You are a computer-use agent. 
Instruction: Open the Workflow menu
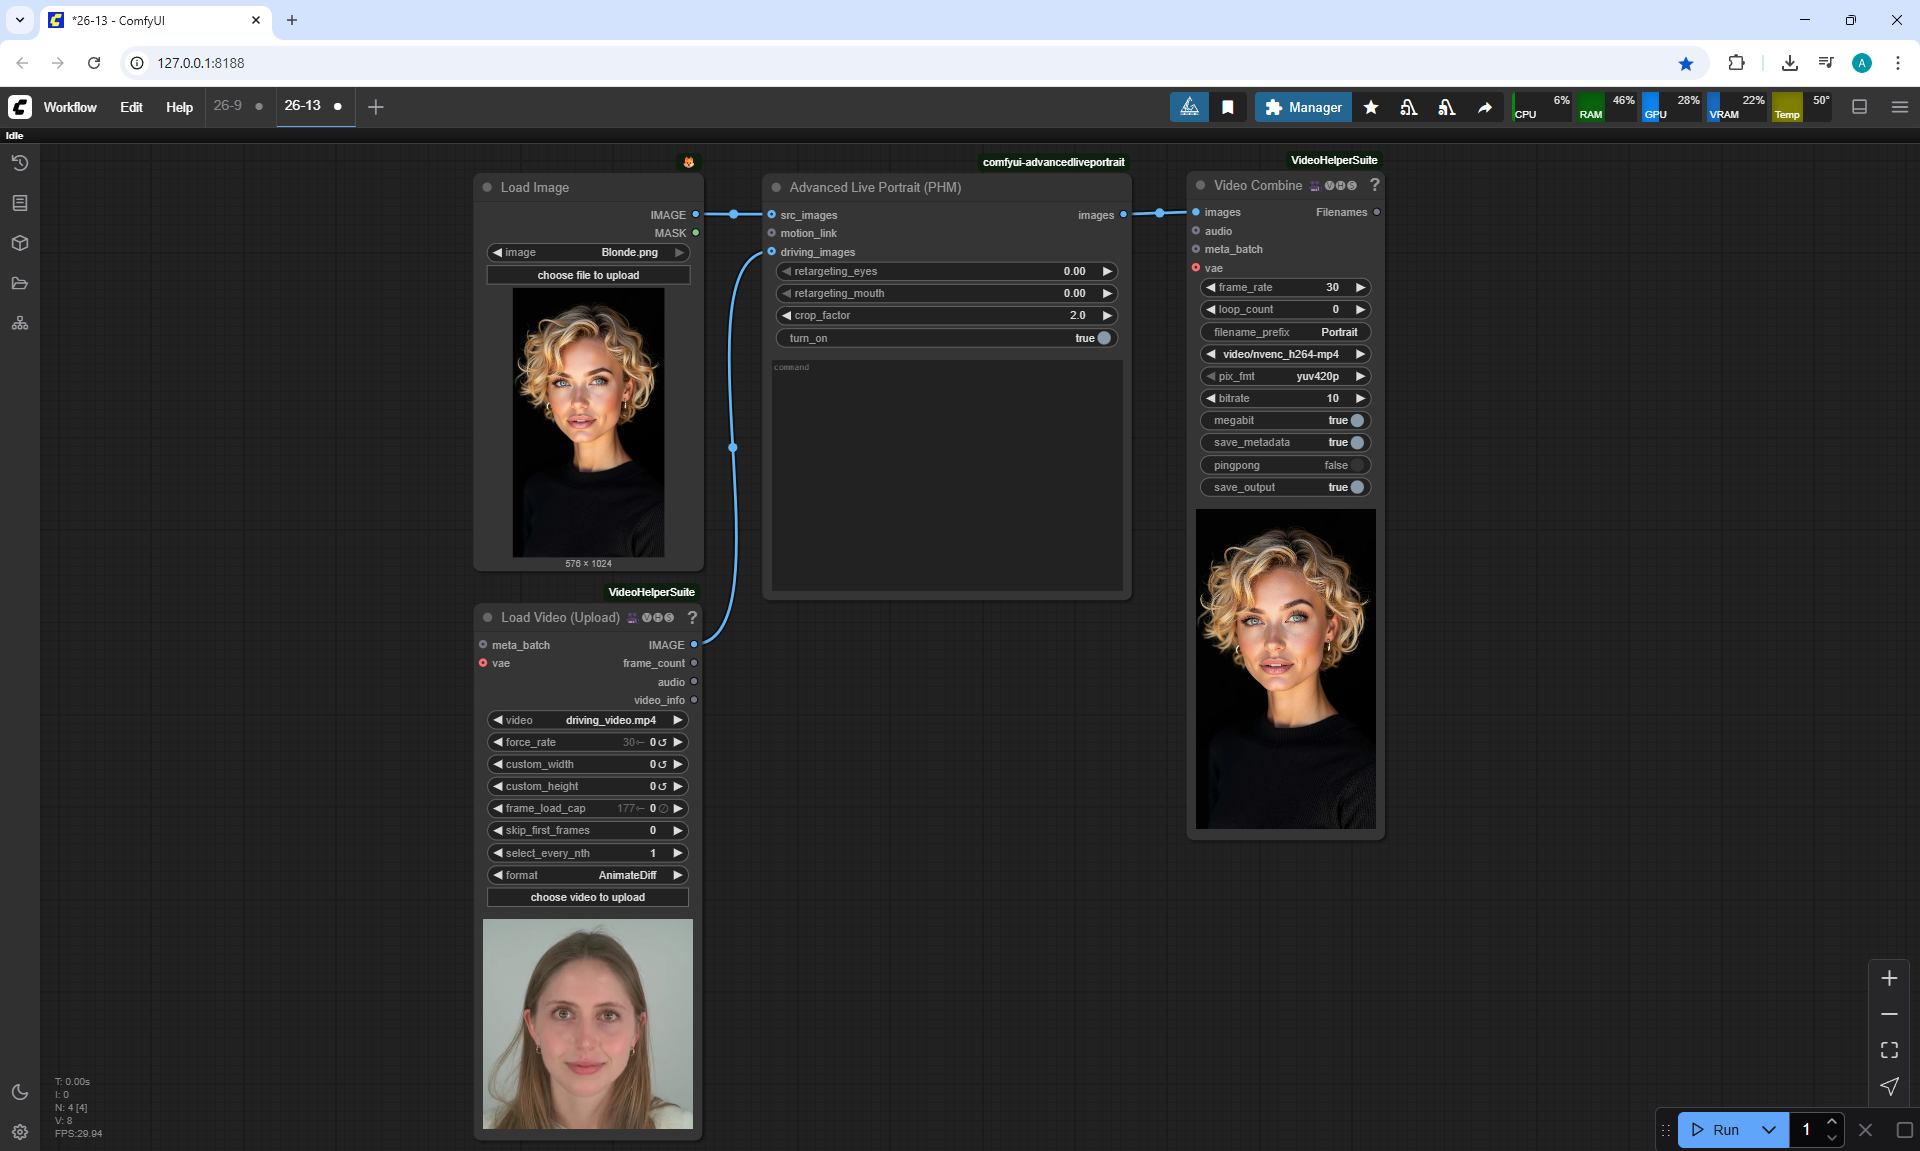[70, 107]
